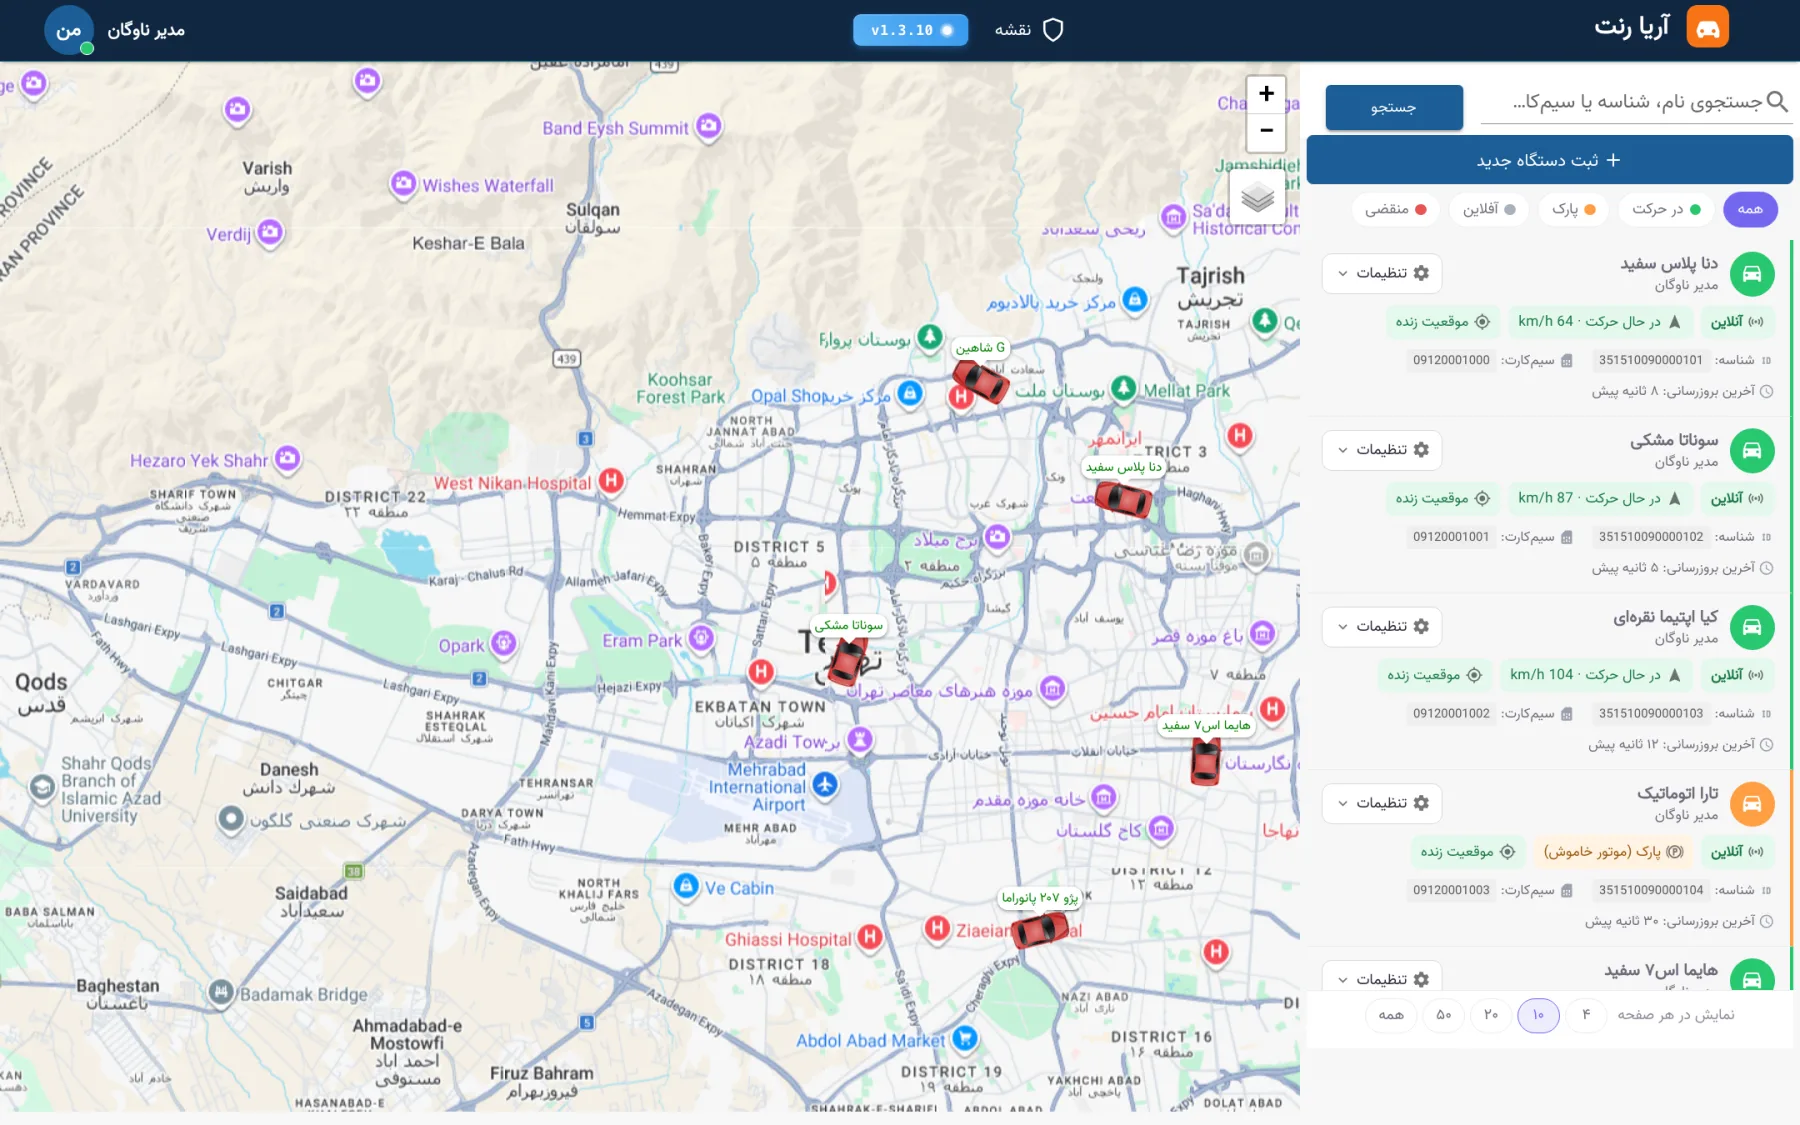This screenshot has width=1800, height=1125.
Task: Select the همه filter tab
Action: tap(1750, 209)
